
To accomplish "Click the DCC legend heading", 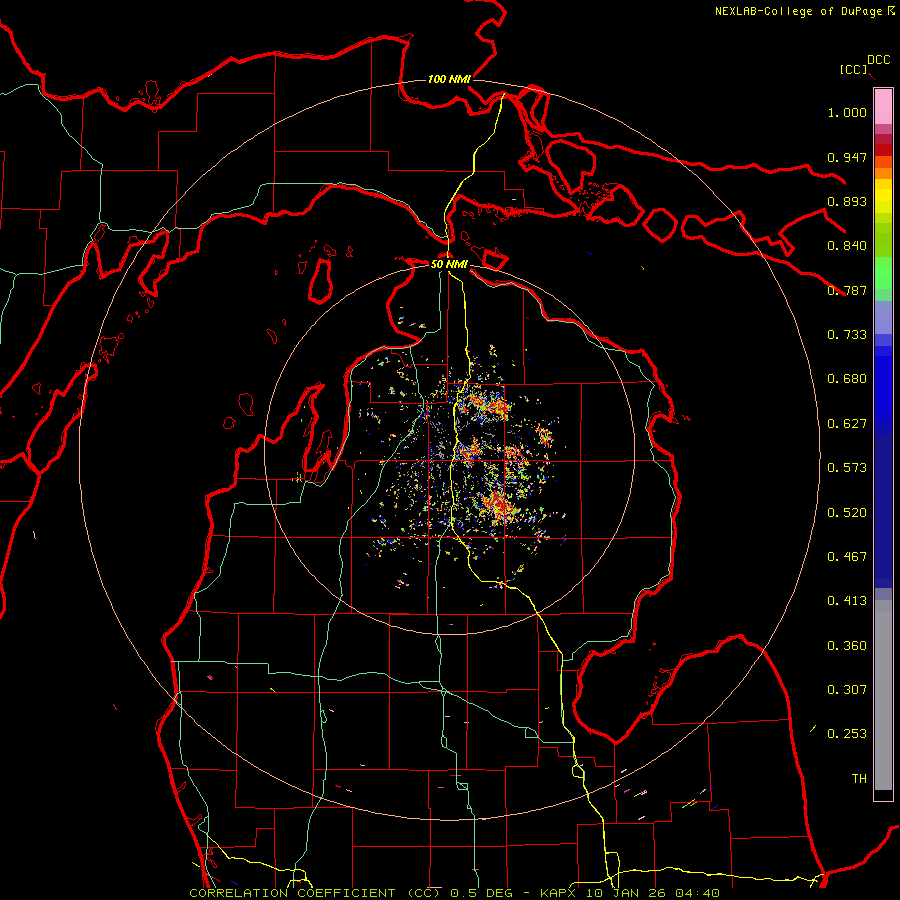I will click(x=879, y=60).
